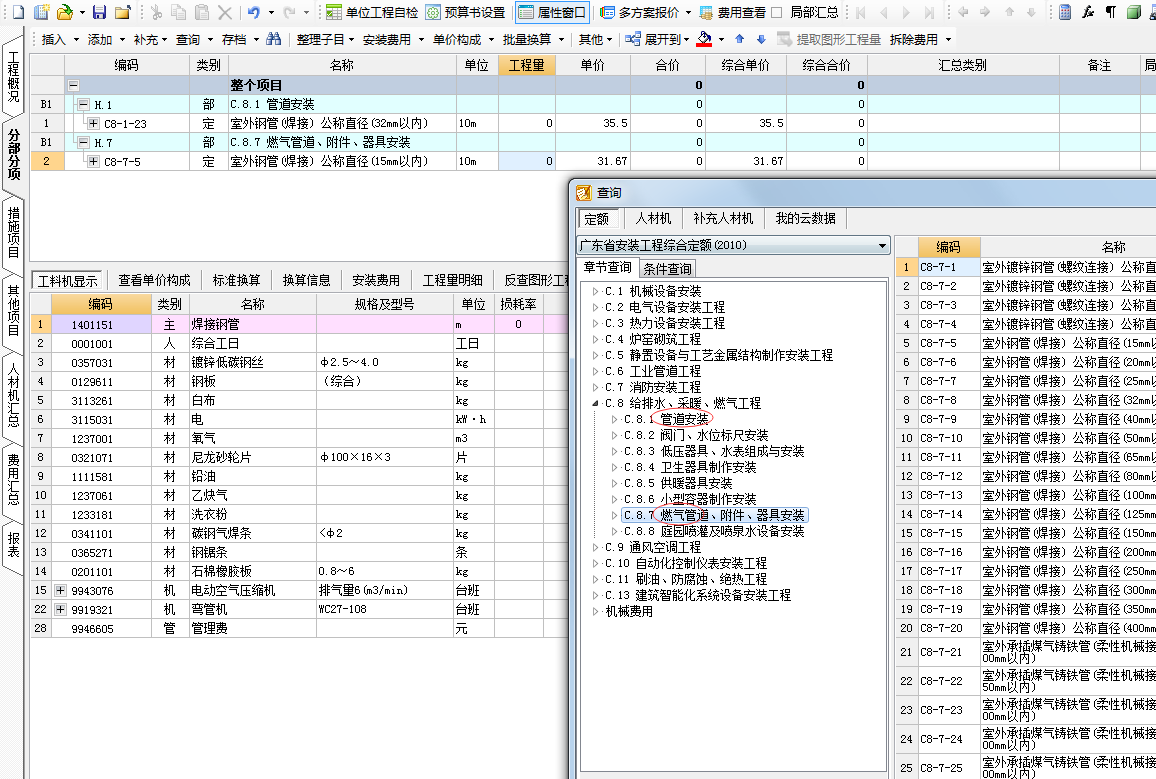Collapse the H.7 section row
Viewport: 1156px width, 779px height.
[83, 142]
